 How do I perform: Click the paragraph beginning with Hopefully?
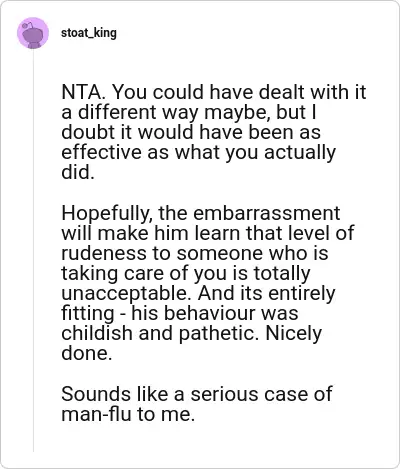[x=208, y=283]
